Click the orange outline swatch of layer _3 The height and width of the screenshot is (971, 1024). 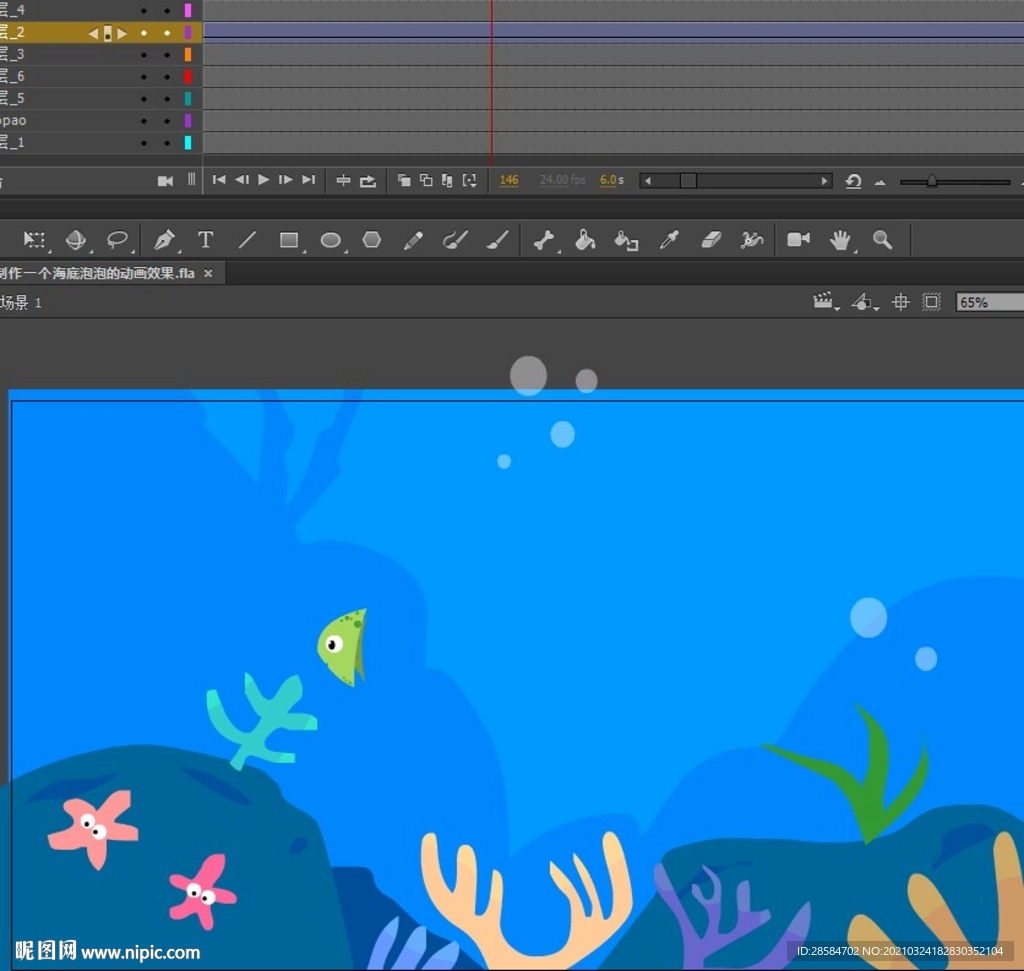[188, 55]
